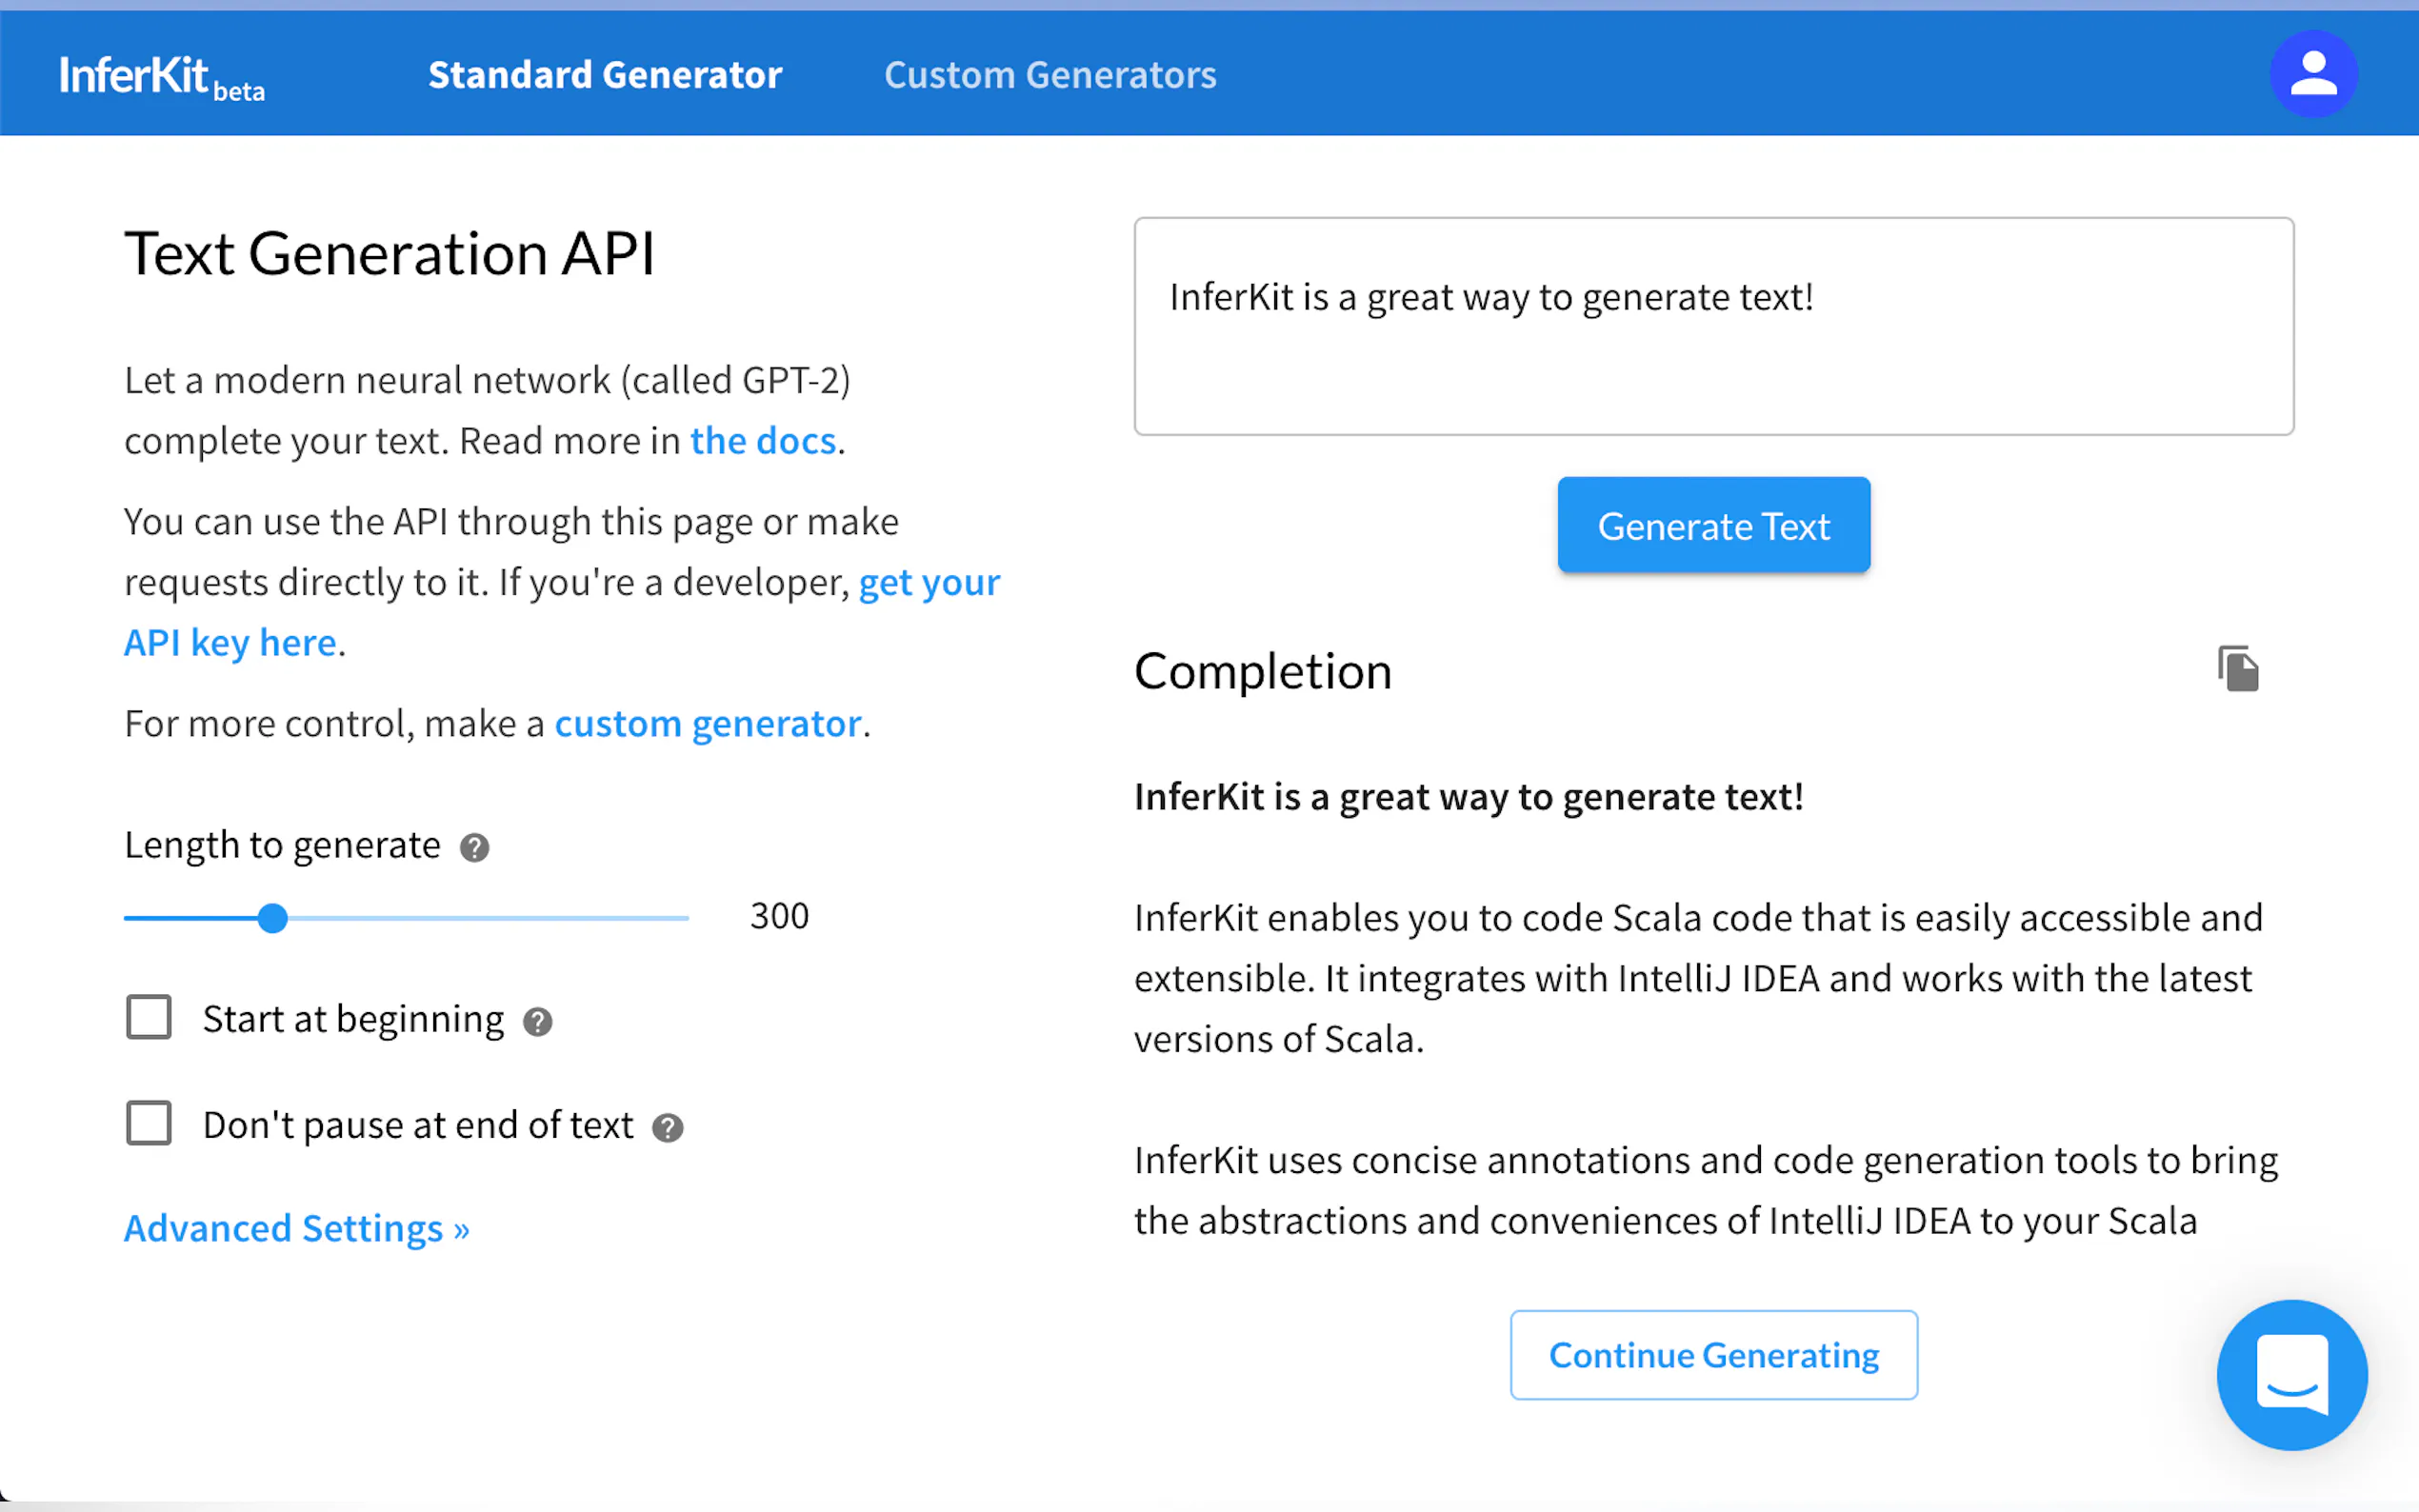
Task: Open the custom generator link
Action: [x=708, y=724]
